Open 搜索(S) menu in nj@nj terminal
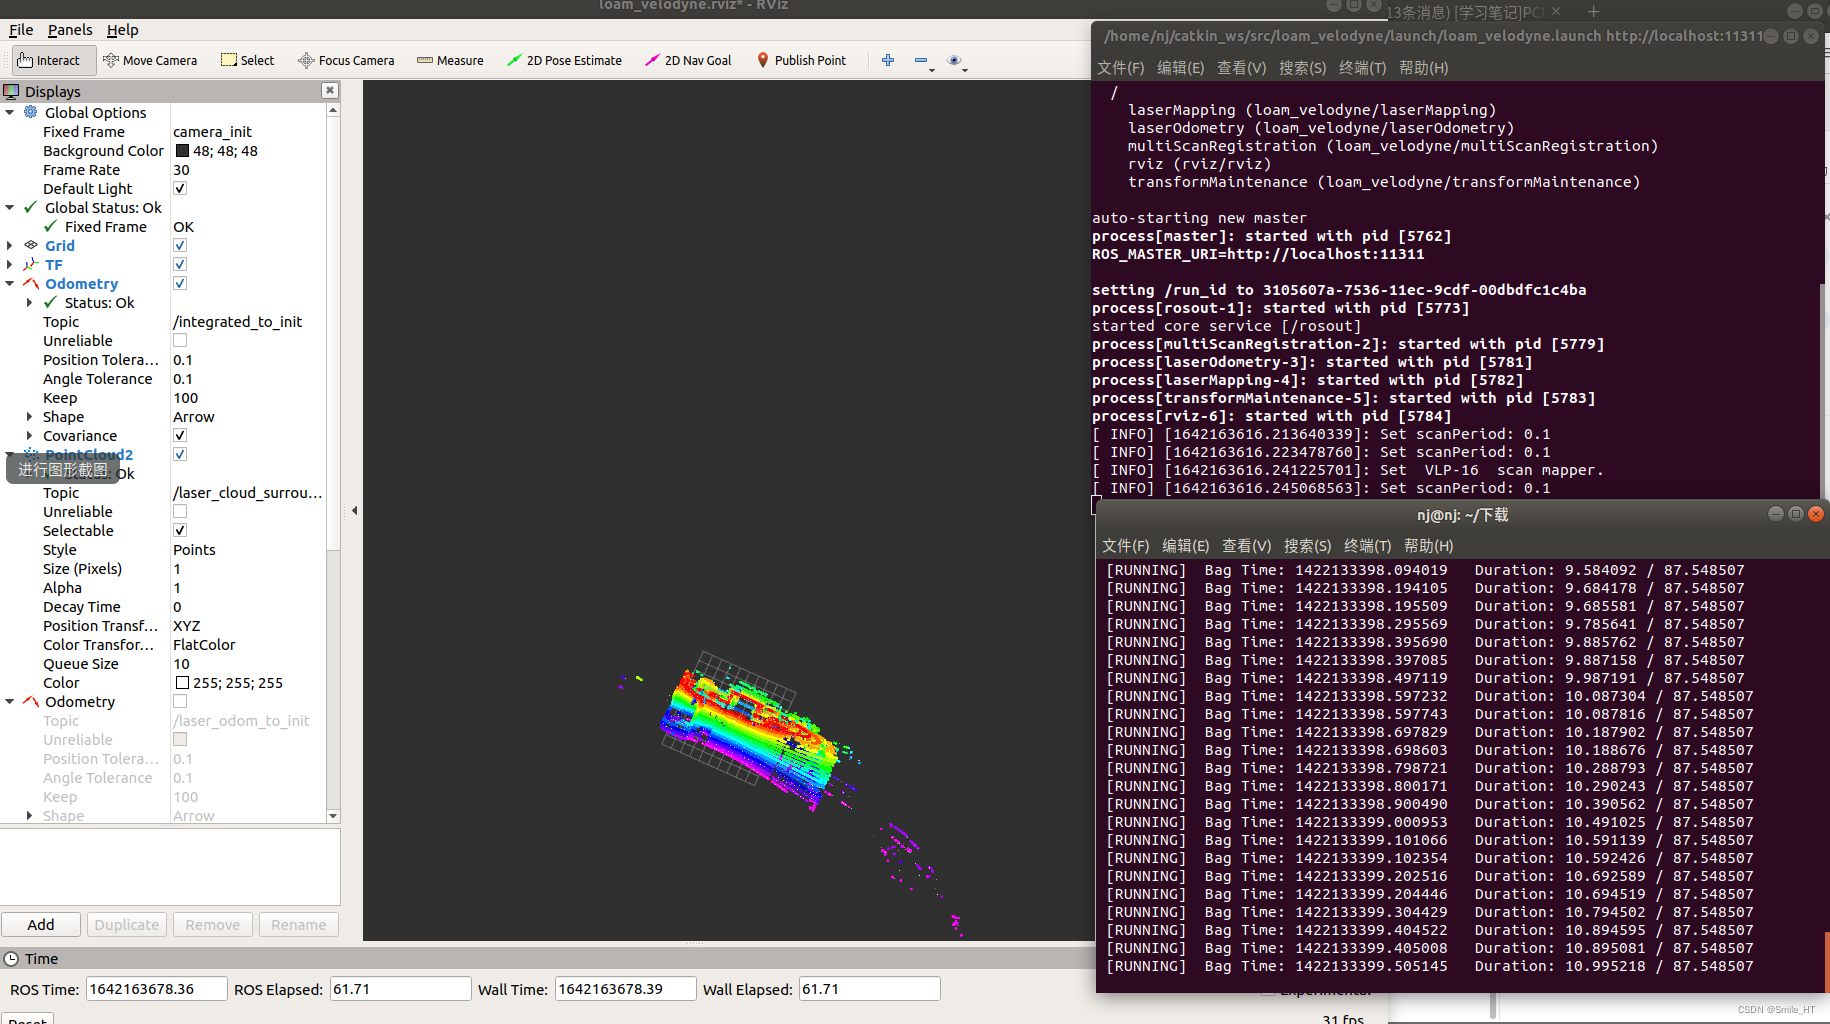The height and width of the screenshot is (1024, 1830). [x=1307, y=546]
